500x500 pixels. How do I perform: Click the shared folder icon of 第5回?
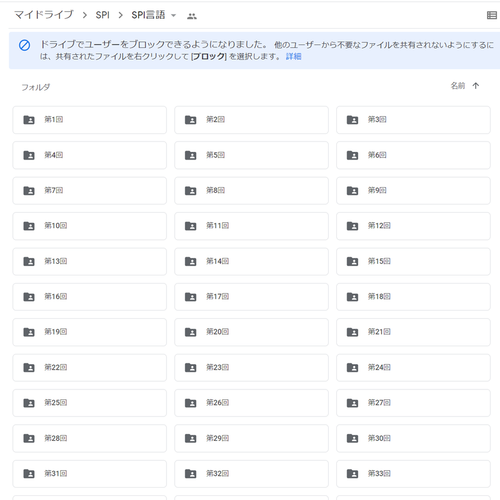click(191, 155)
